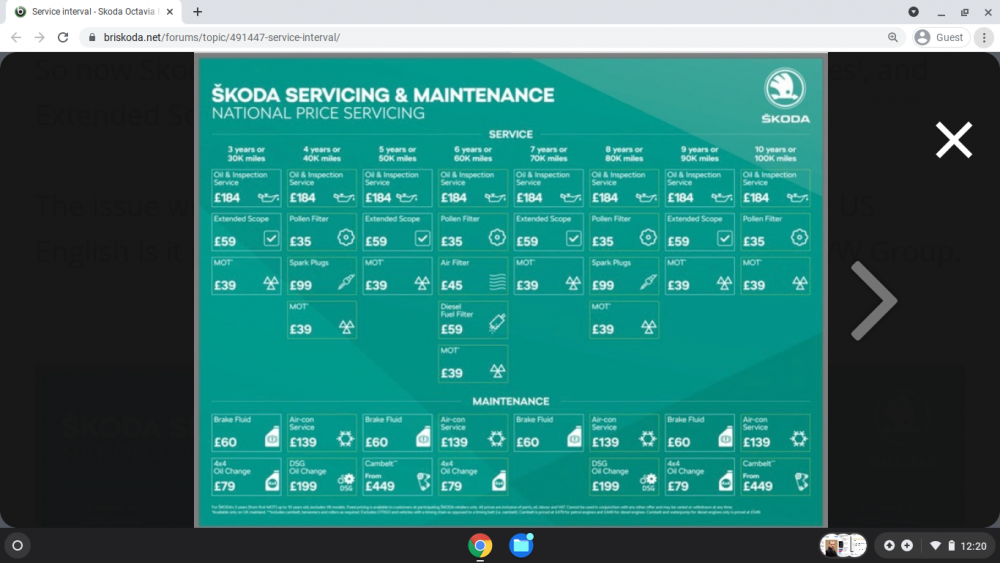Image resolution: width=1000 pixels, height=563 pixels.
Task: Click Cambelt From £449 under 5 years column
Action: pos(397,476)
